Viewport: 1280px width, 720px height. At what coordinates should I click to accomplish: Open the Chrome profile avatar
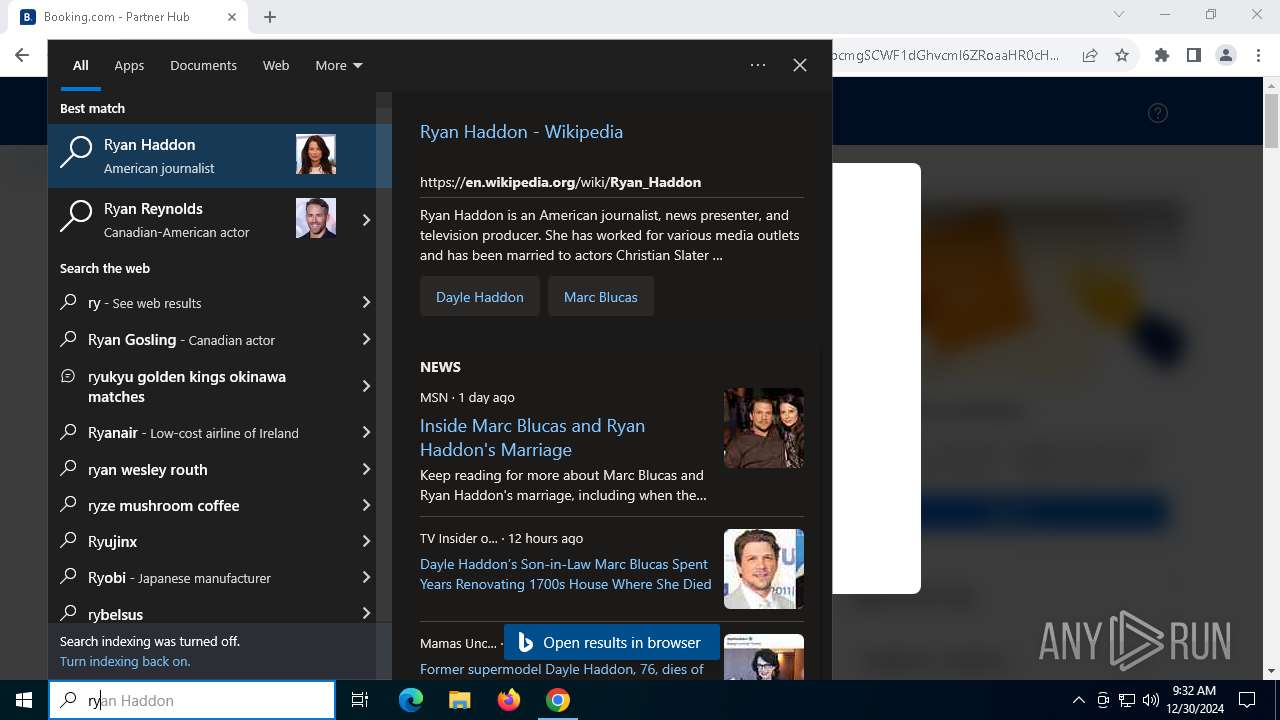(1226, 55)
